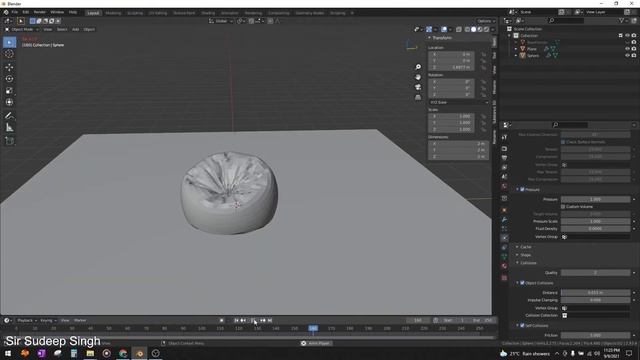The width and height of the screenshot is (640, 360).
Task: Expand Cache panel
Action: tap(526, 247)
